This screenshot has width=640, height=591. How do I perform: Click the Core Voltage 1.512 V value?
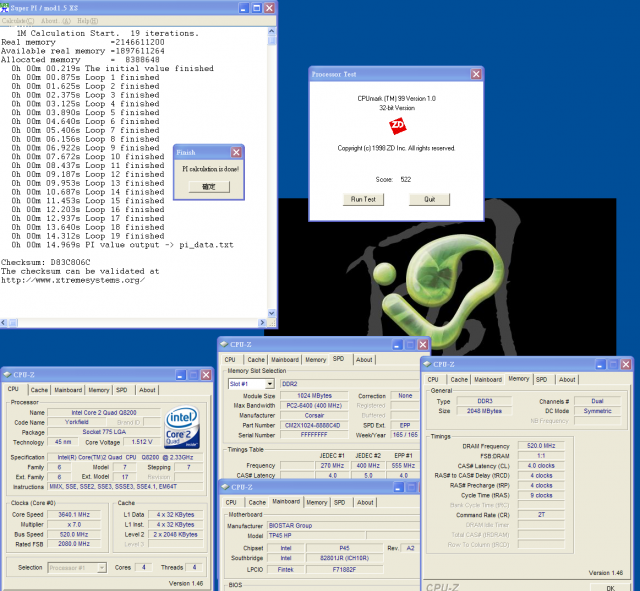142,442
